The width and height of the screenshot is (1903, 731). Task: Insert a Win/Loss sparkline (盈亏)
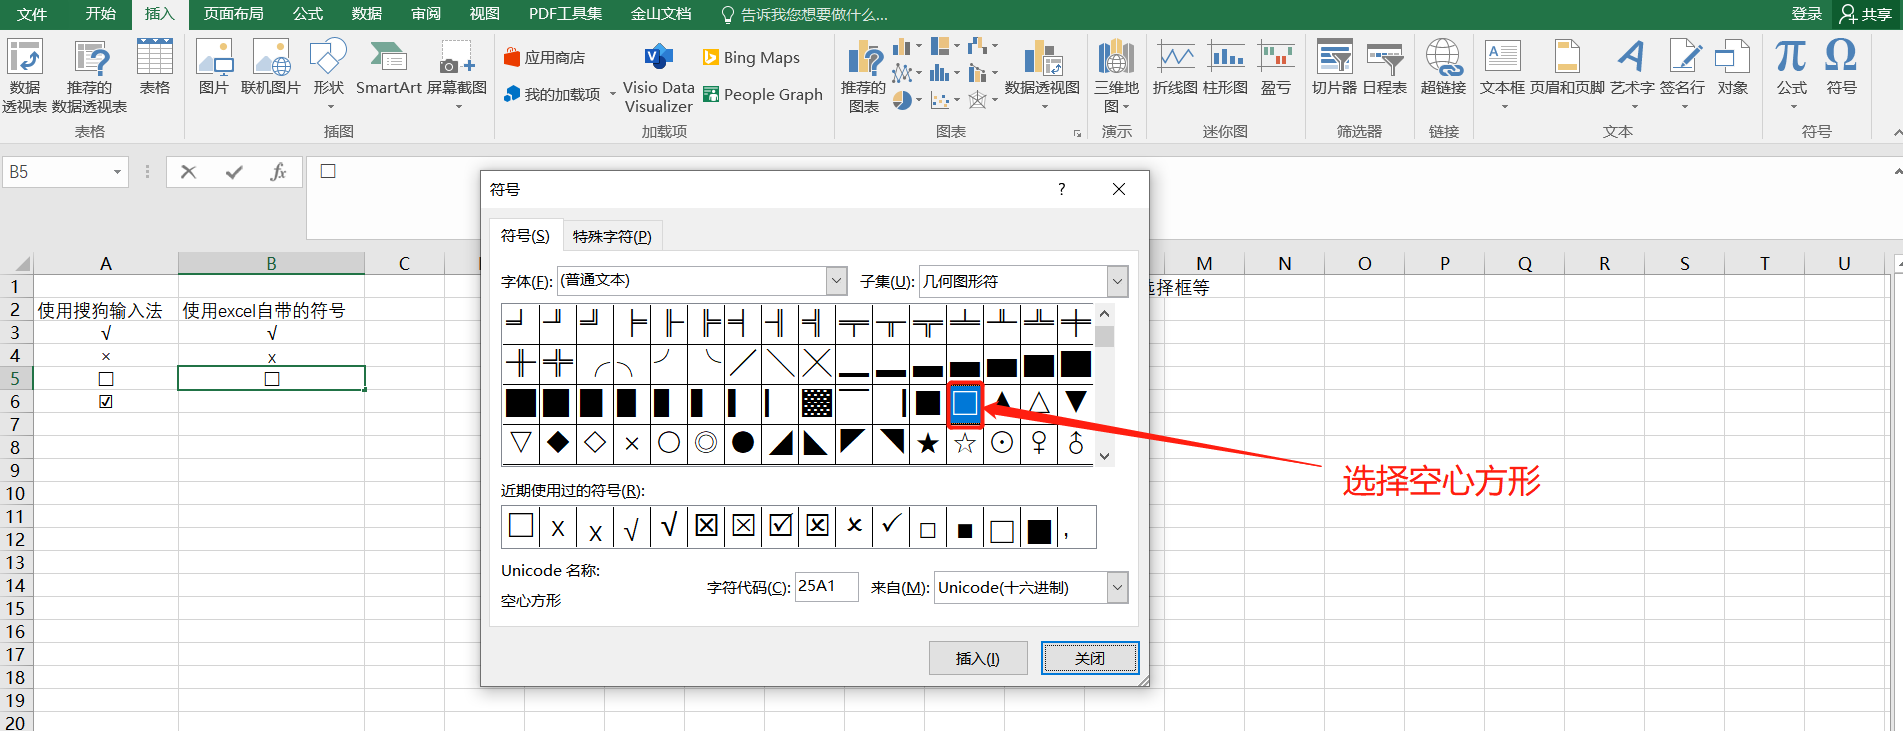point(1276,67)
